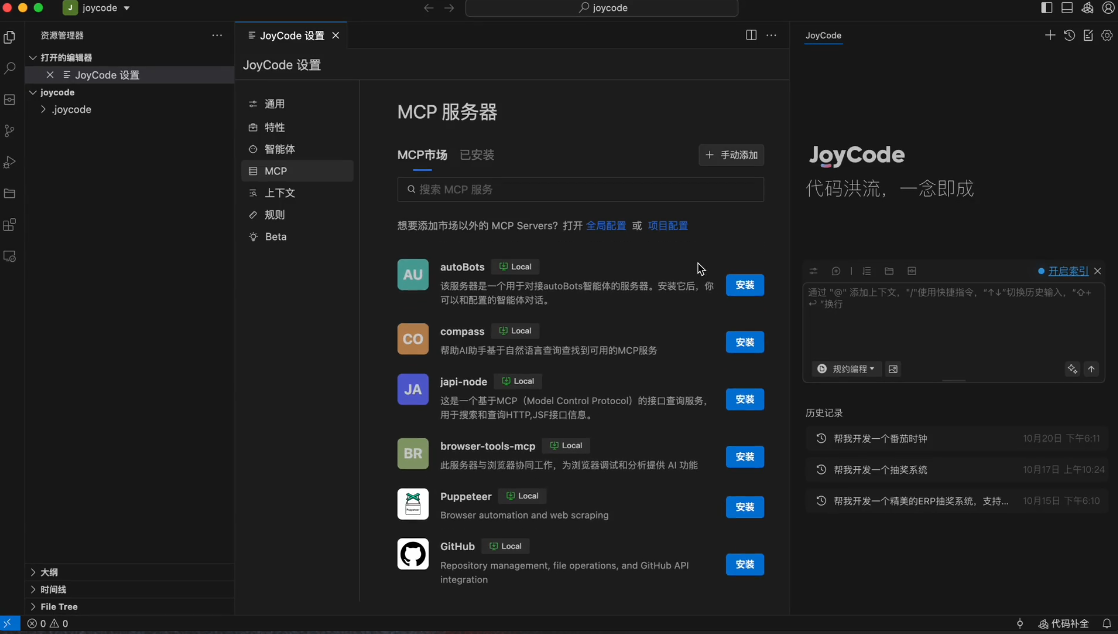Go back with left arrow
Screen dimensions: 1118x634
[x=429, y=8]
